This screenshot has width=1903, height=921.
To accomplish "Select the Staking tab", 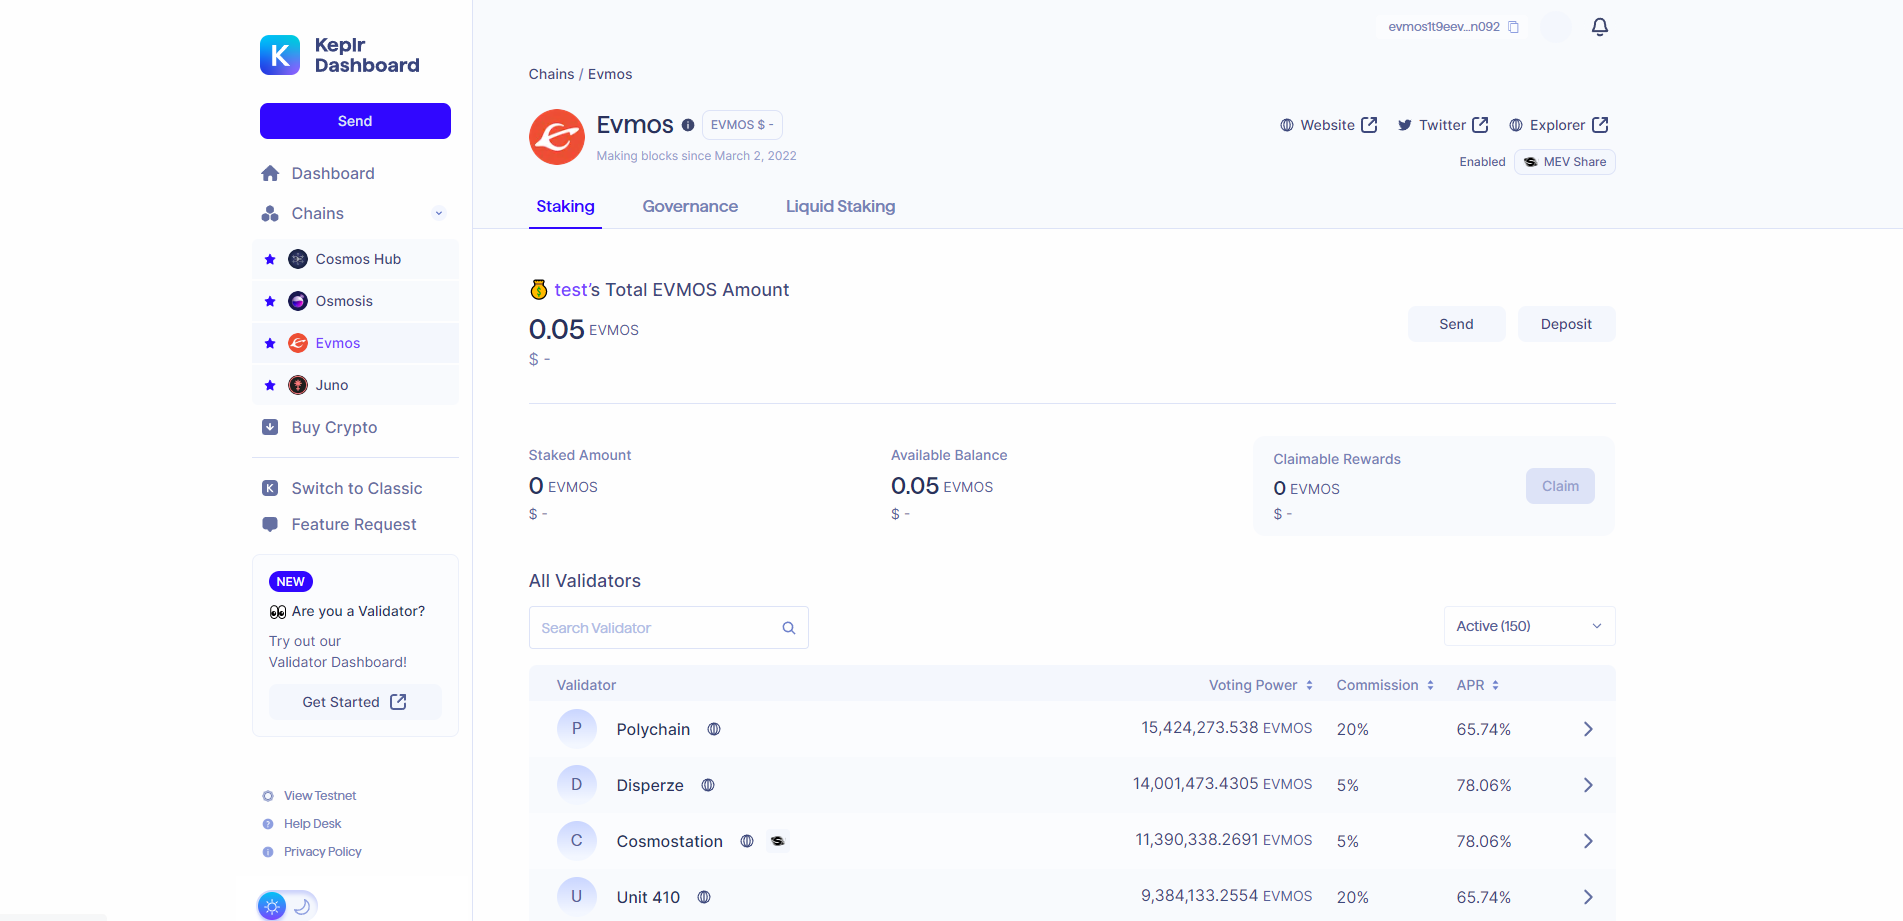I will [x=565, y=206].
